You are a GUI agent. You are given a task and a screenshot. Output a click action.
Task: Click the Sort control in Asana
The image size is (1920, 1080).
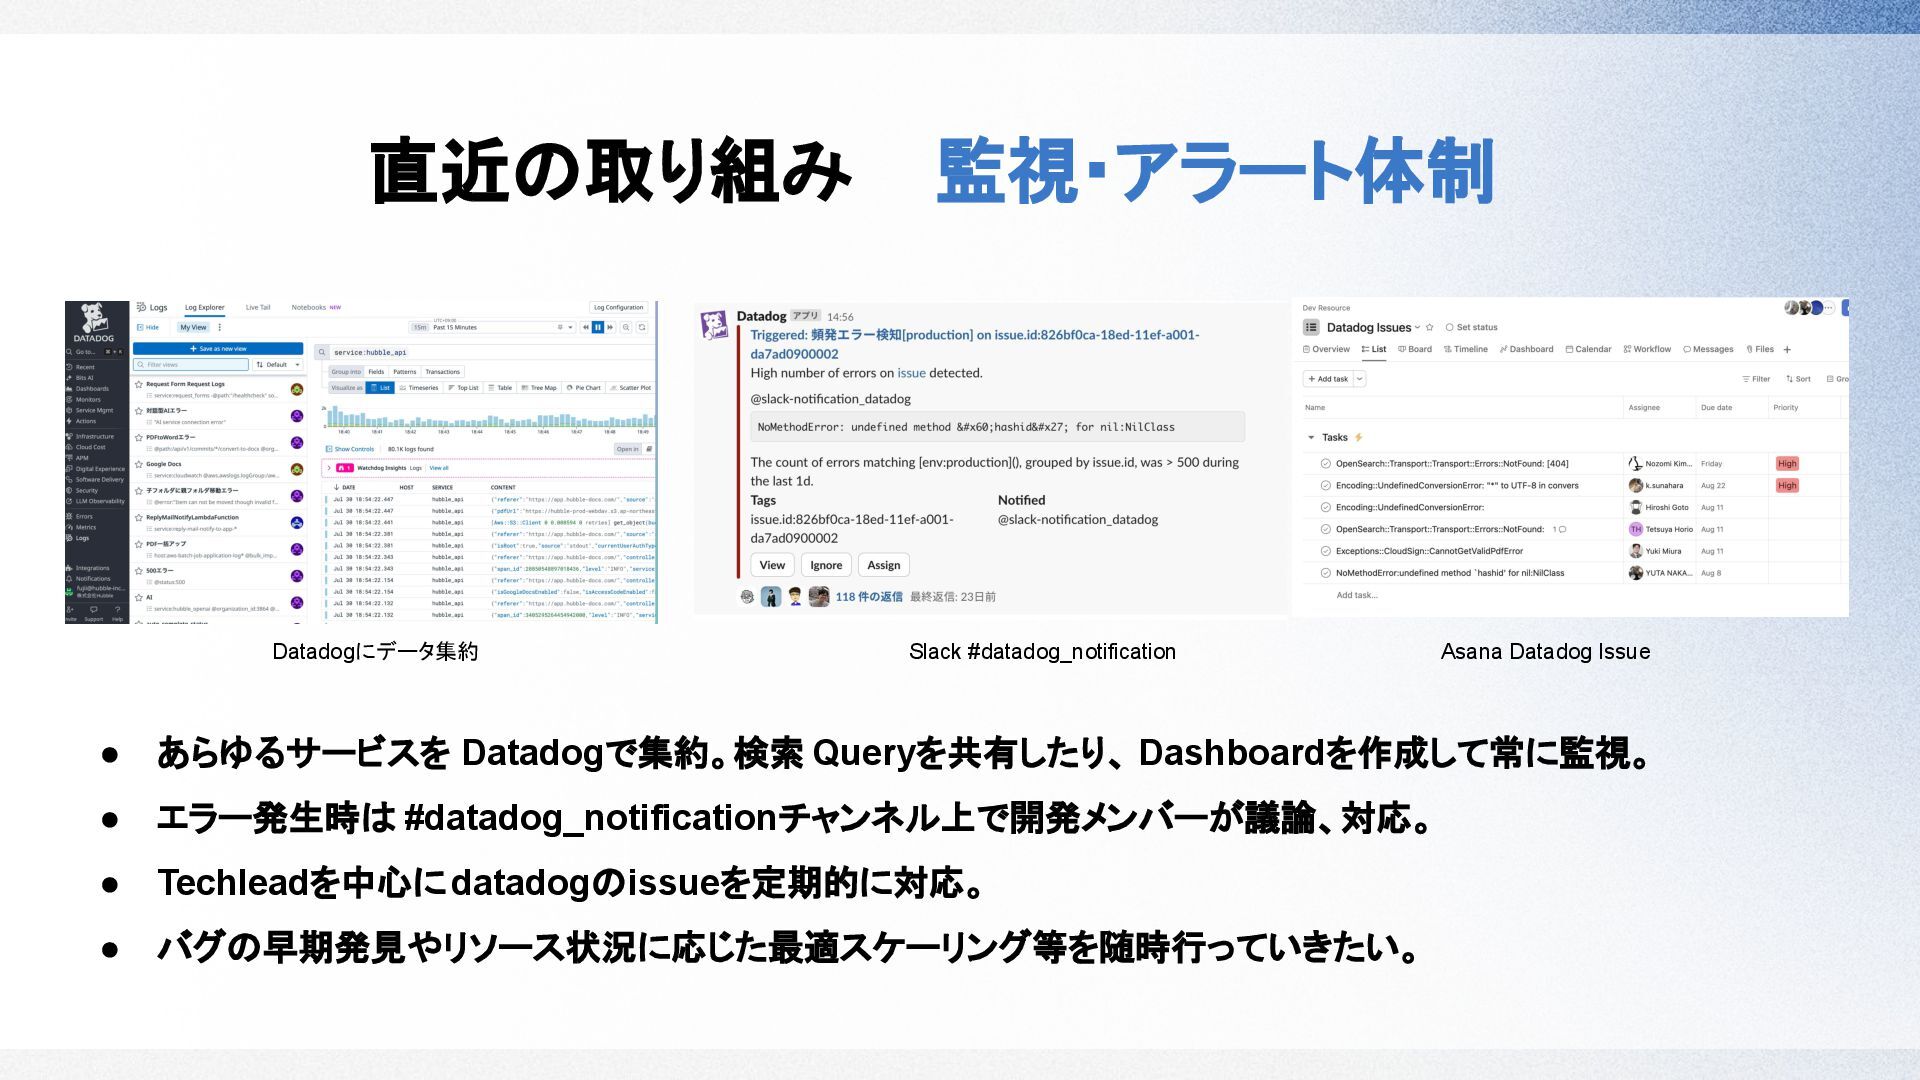click(x=1799, y=379)
